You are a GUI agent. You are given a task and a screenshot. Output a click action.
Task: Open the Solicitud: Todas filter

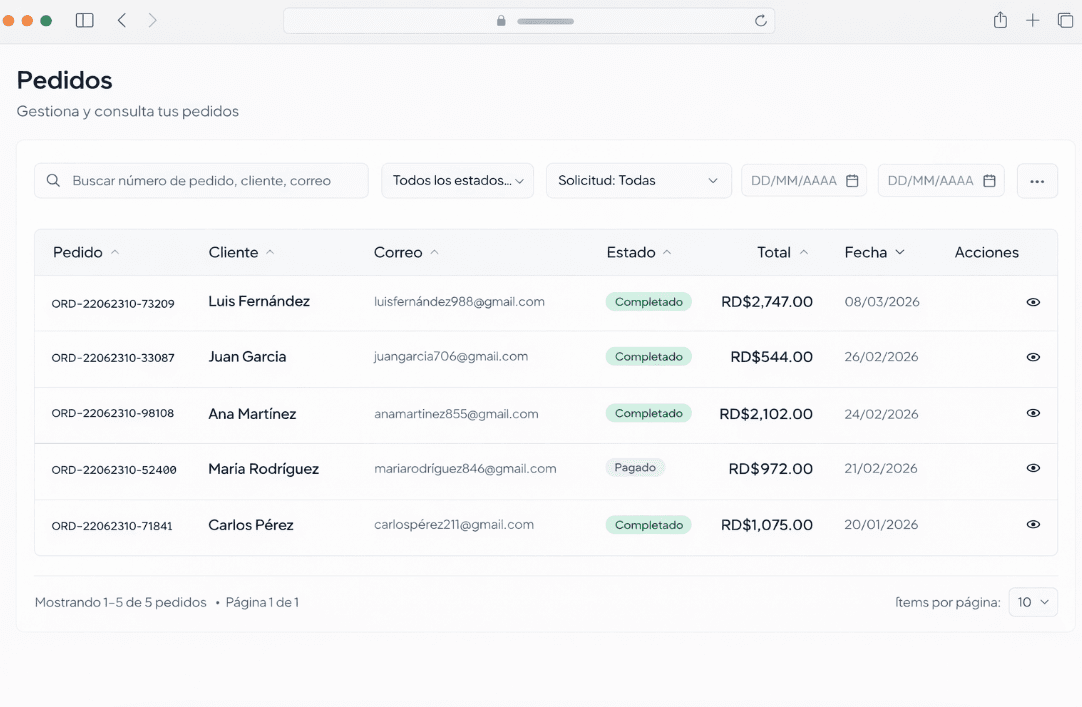[x=638, y=180]
